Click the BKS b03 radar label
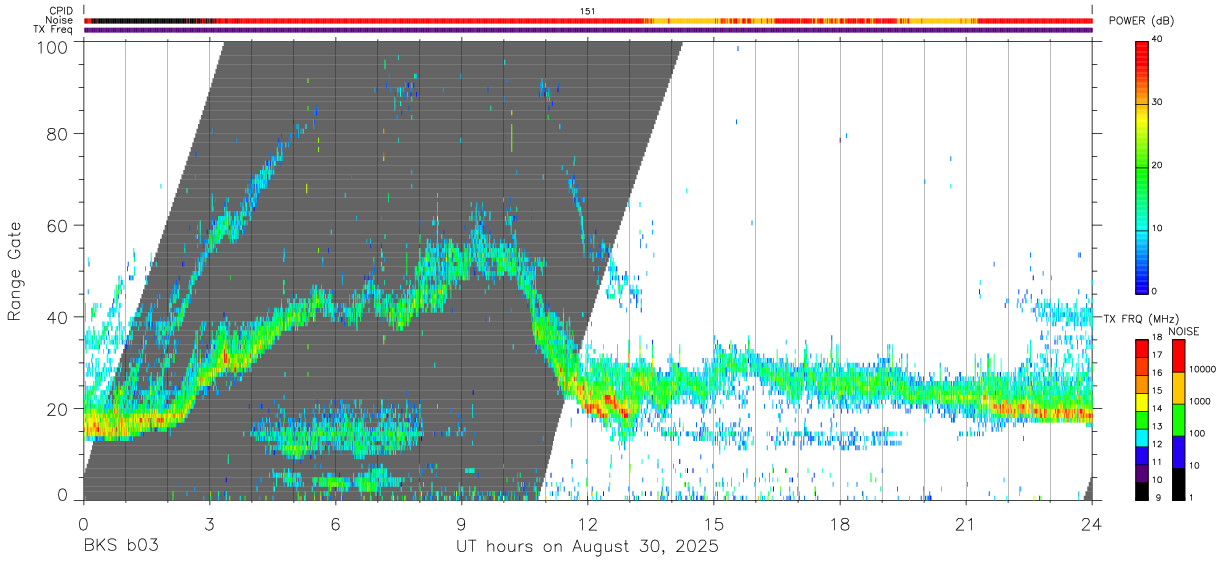 [x=120, y=547]
